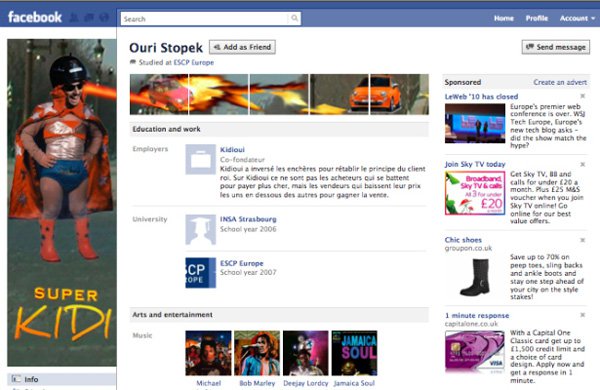Dismiss the LeWeb '10 ad
The height and width of the screenshot is (390, 600).
tap(582, 96)
